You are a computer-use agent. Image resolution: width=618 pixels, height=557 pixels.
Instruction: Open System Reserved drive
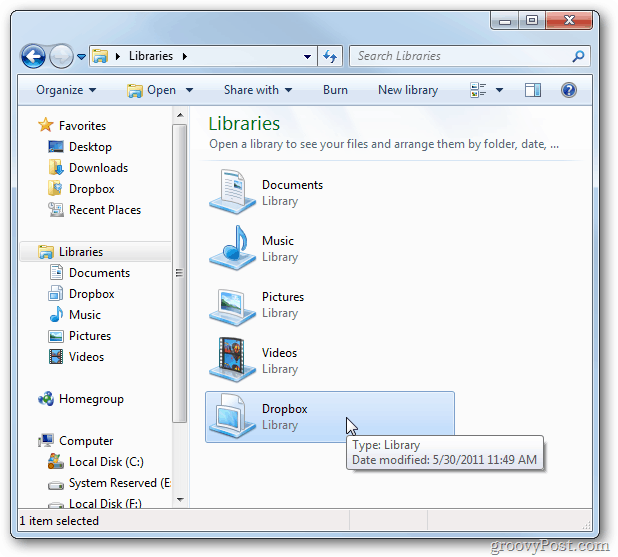coord(119,483)
